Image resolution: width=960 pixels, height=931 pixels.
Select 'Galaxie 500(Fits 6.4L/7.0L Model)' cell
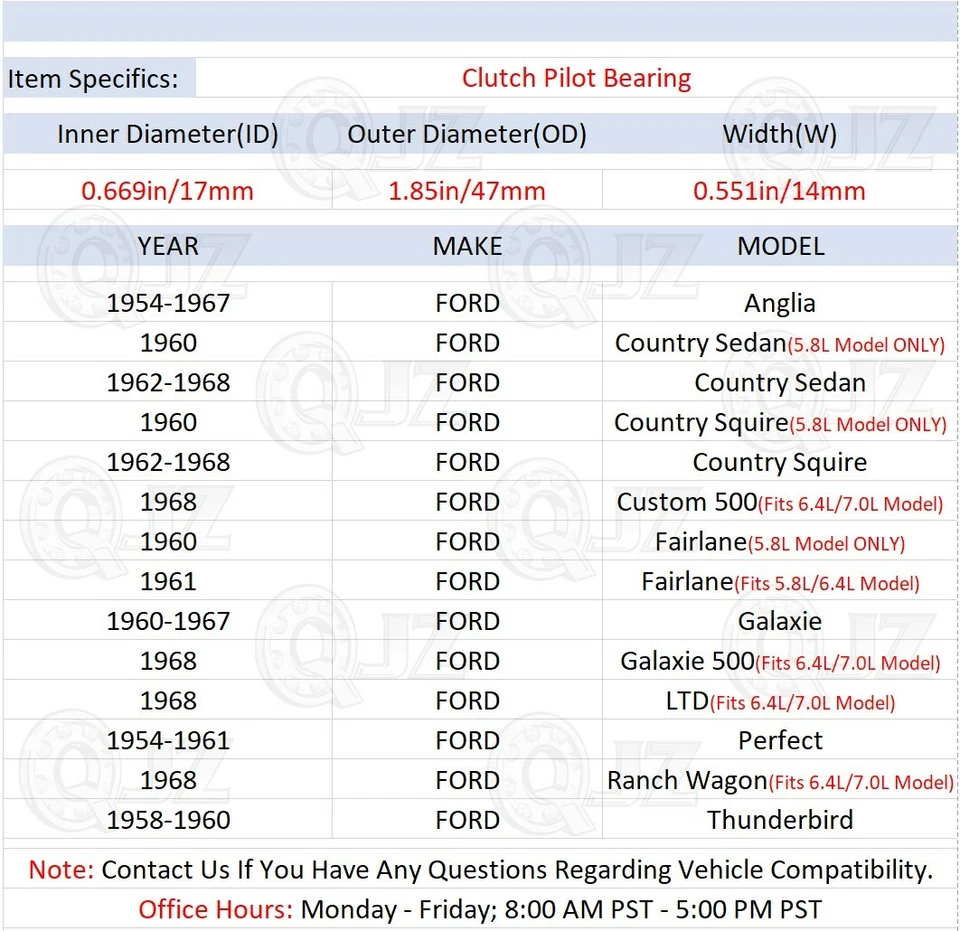click(779, 661)
